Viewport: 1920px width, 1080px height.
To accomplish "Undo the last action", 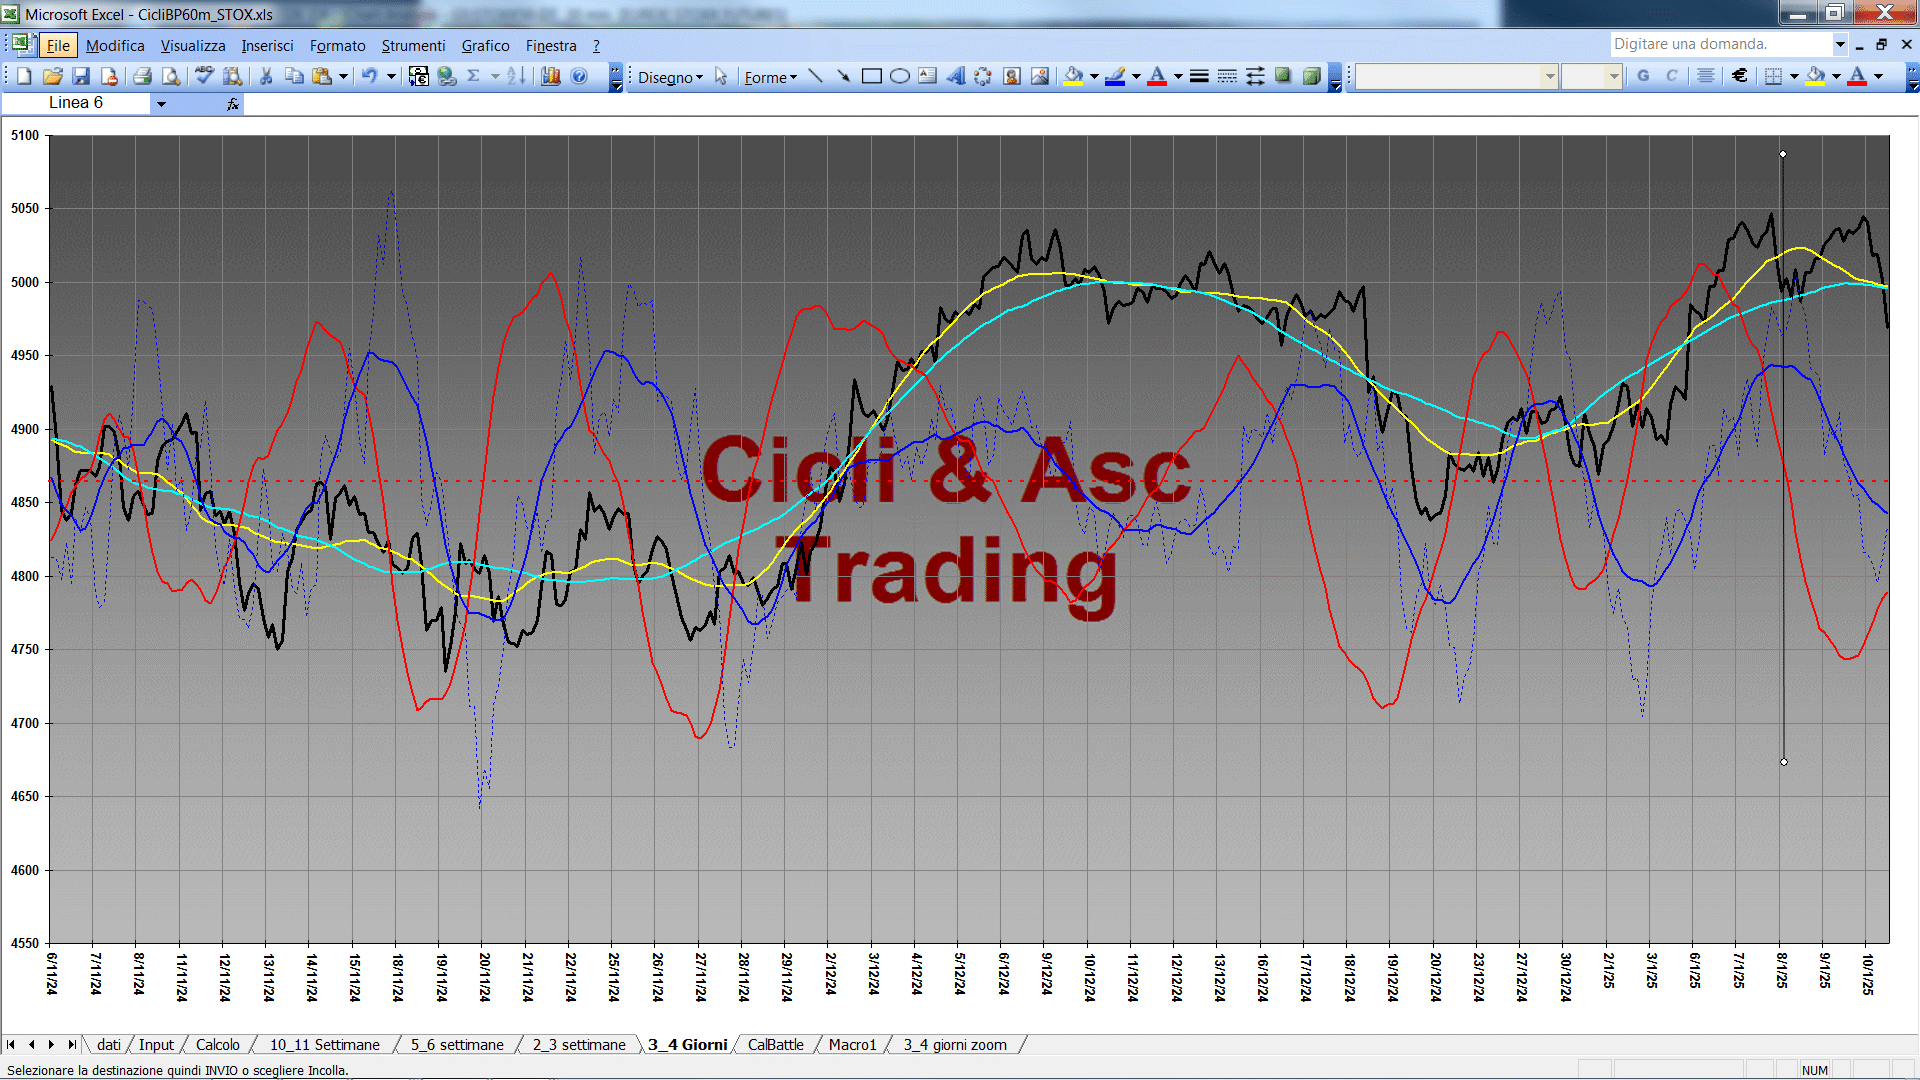I will (369, 76).
